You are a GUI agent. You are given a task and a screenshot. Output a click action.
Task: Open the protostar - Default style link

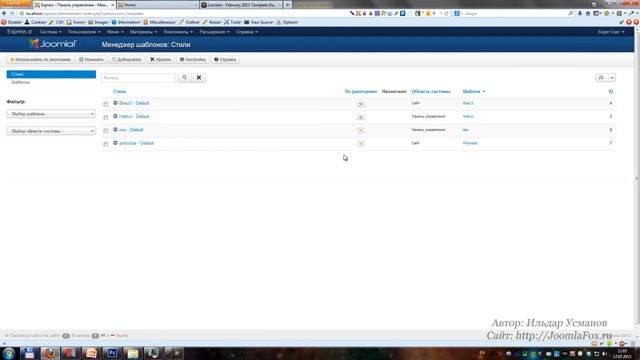click(x=136, y=143)
